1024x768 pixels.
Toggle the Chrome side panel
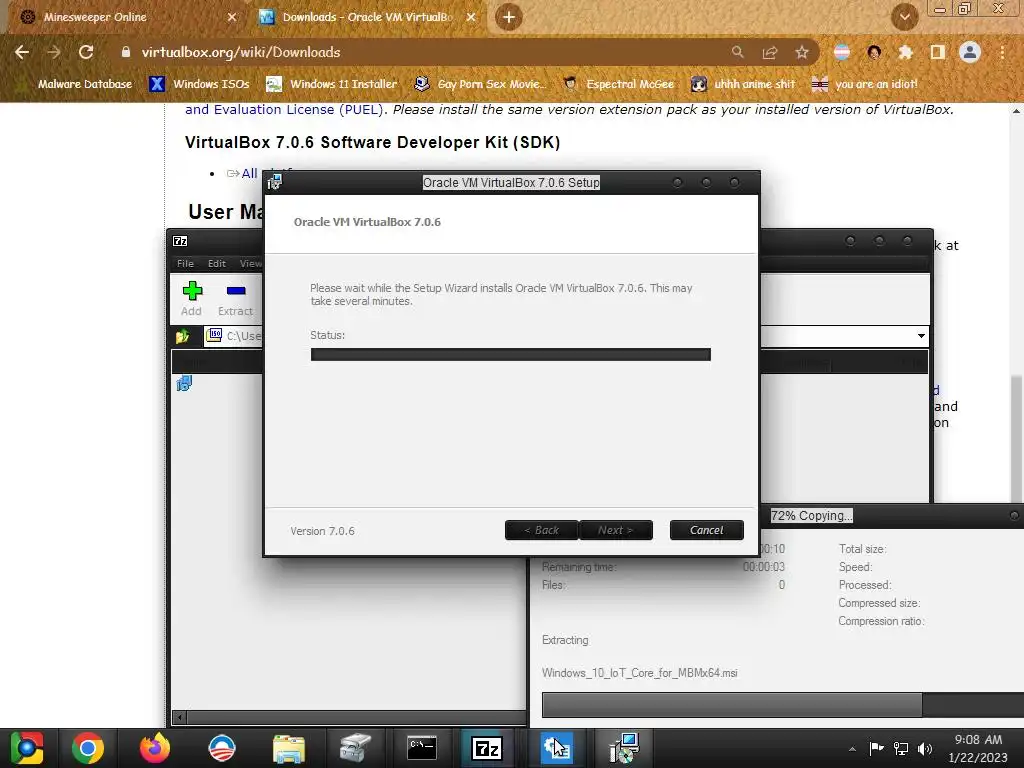938,52
